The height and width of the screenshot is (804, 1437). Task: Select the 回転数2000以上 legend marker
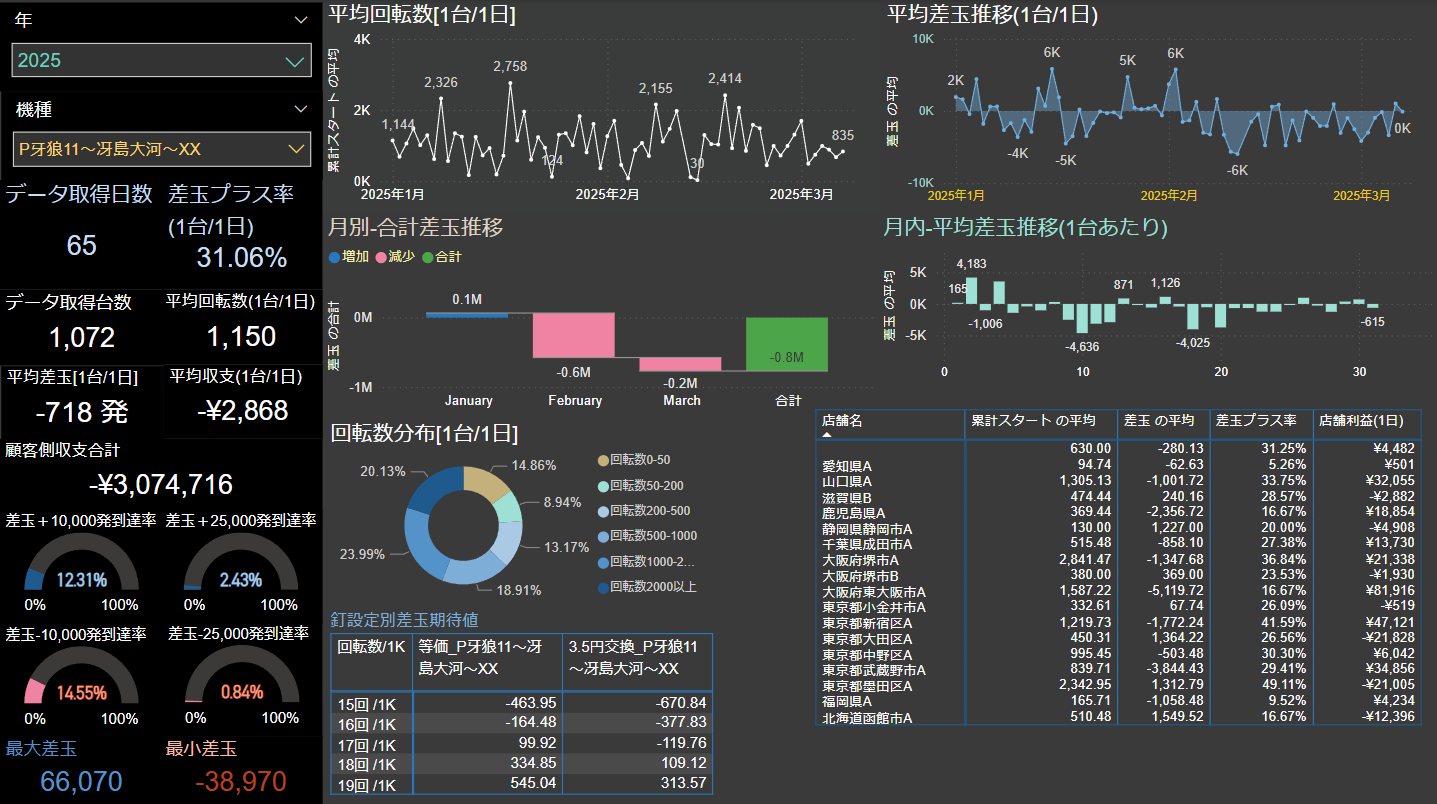click(602, 587)
